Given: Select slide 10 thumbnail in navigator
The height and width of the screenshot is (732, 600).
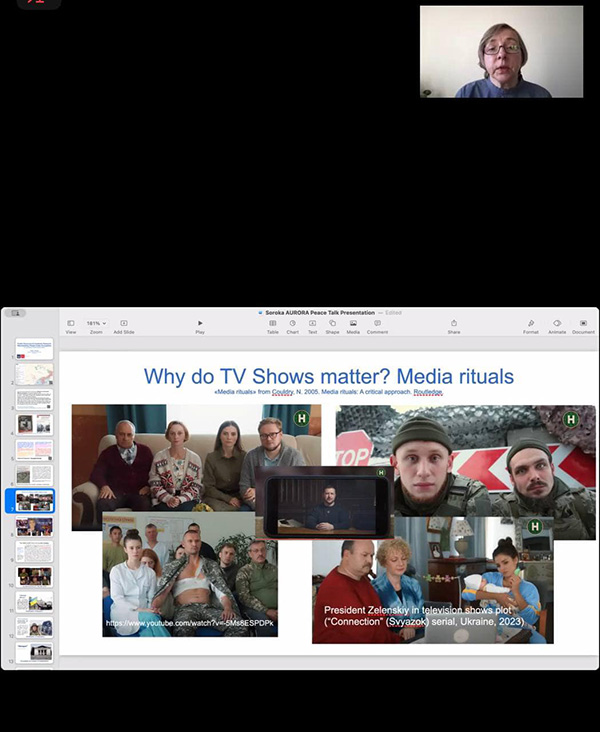Looking at the screenshot, I should point(35,577).
